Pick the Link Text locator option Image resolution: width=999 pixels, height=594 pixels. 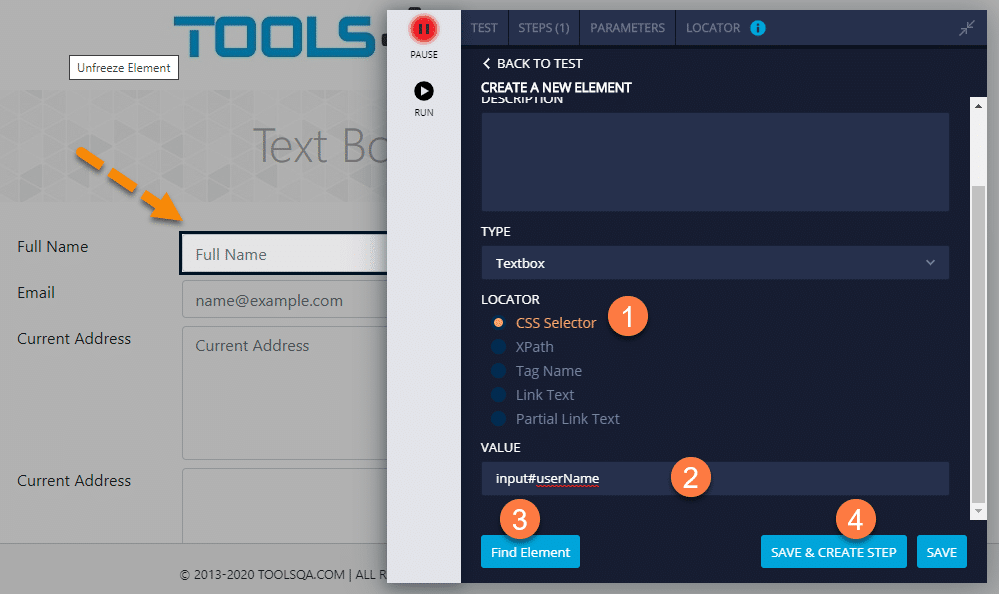(x=498, y=395)
